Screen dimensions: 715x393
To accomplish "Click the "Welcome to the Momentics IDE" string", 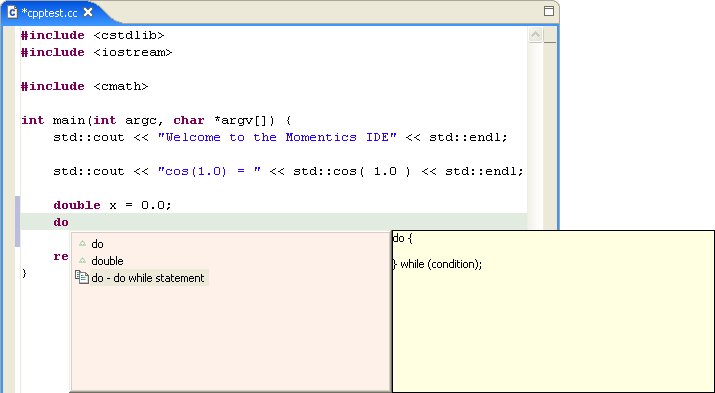I will point(277,137).
